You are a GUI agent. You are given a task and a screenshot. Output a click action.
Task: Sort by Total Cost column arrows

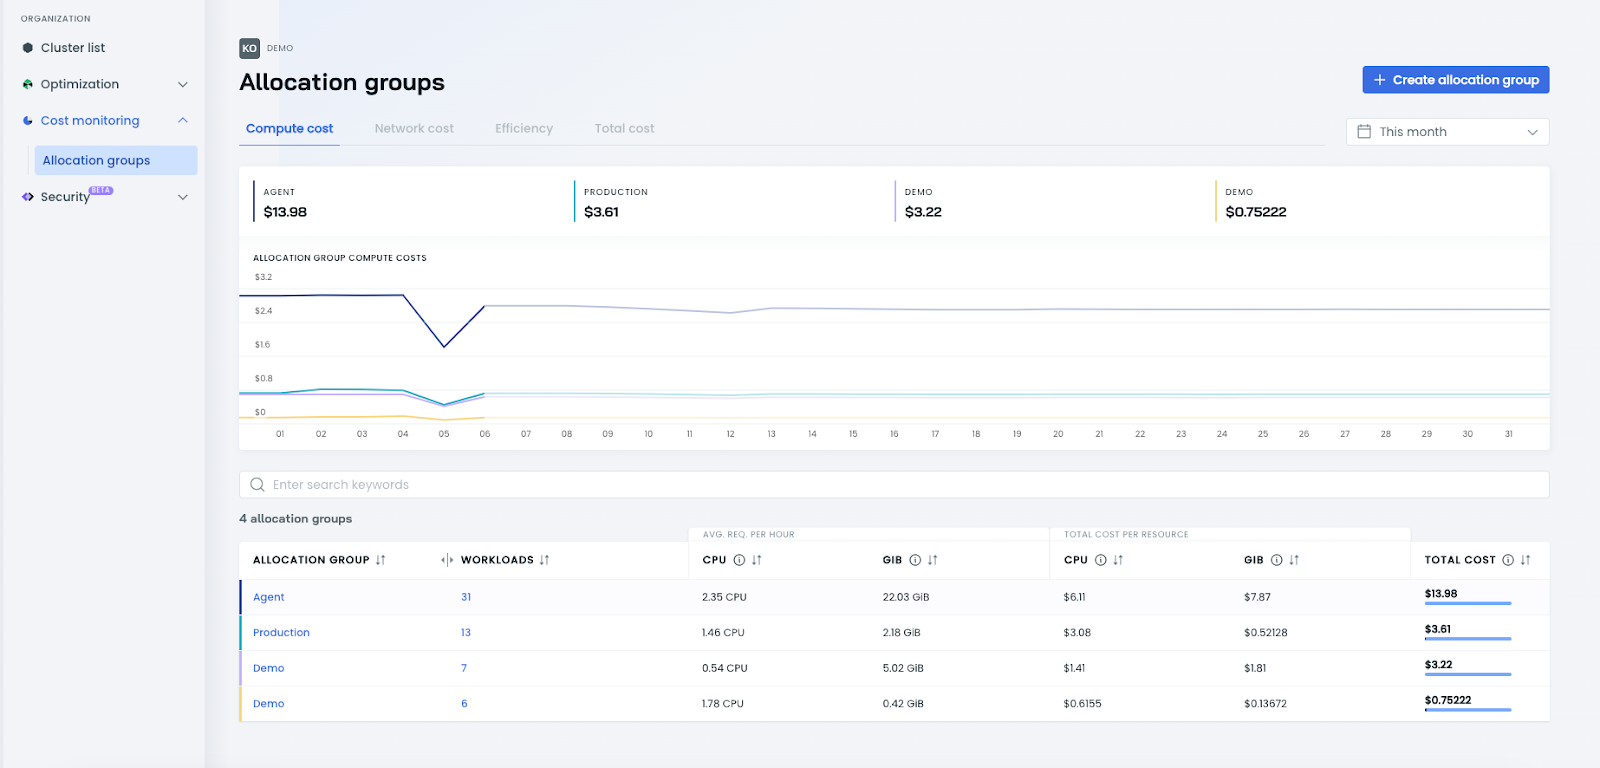pos(1526,560)
